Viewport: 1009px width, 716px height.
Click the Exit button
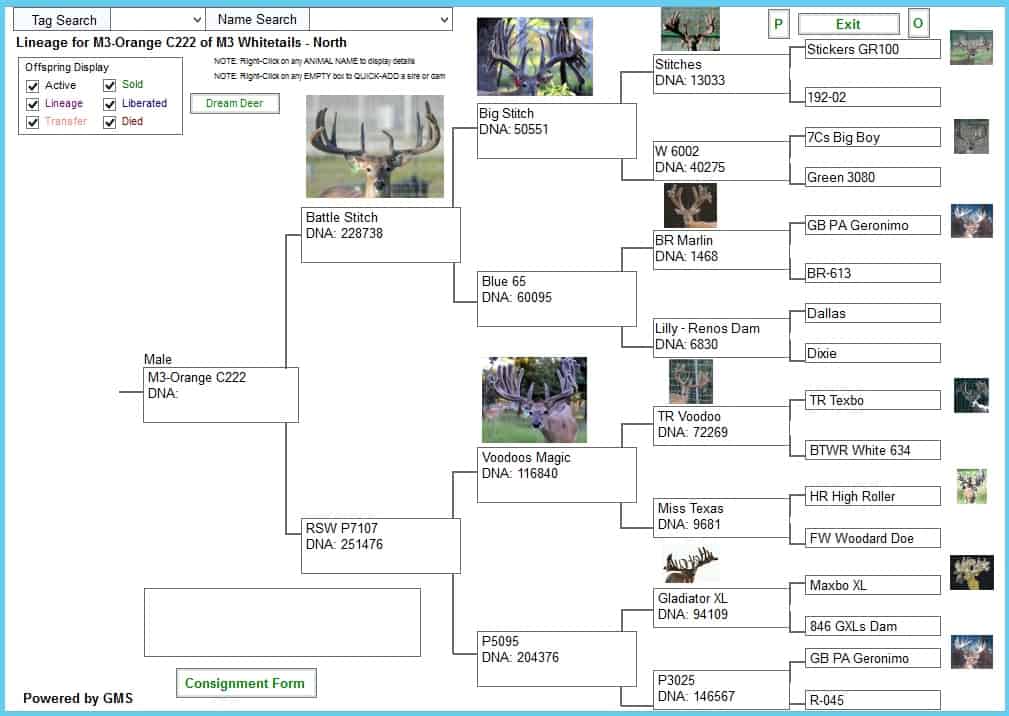click(x=848, y=24)
